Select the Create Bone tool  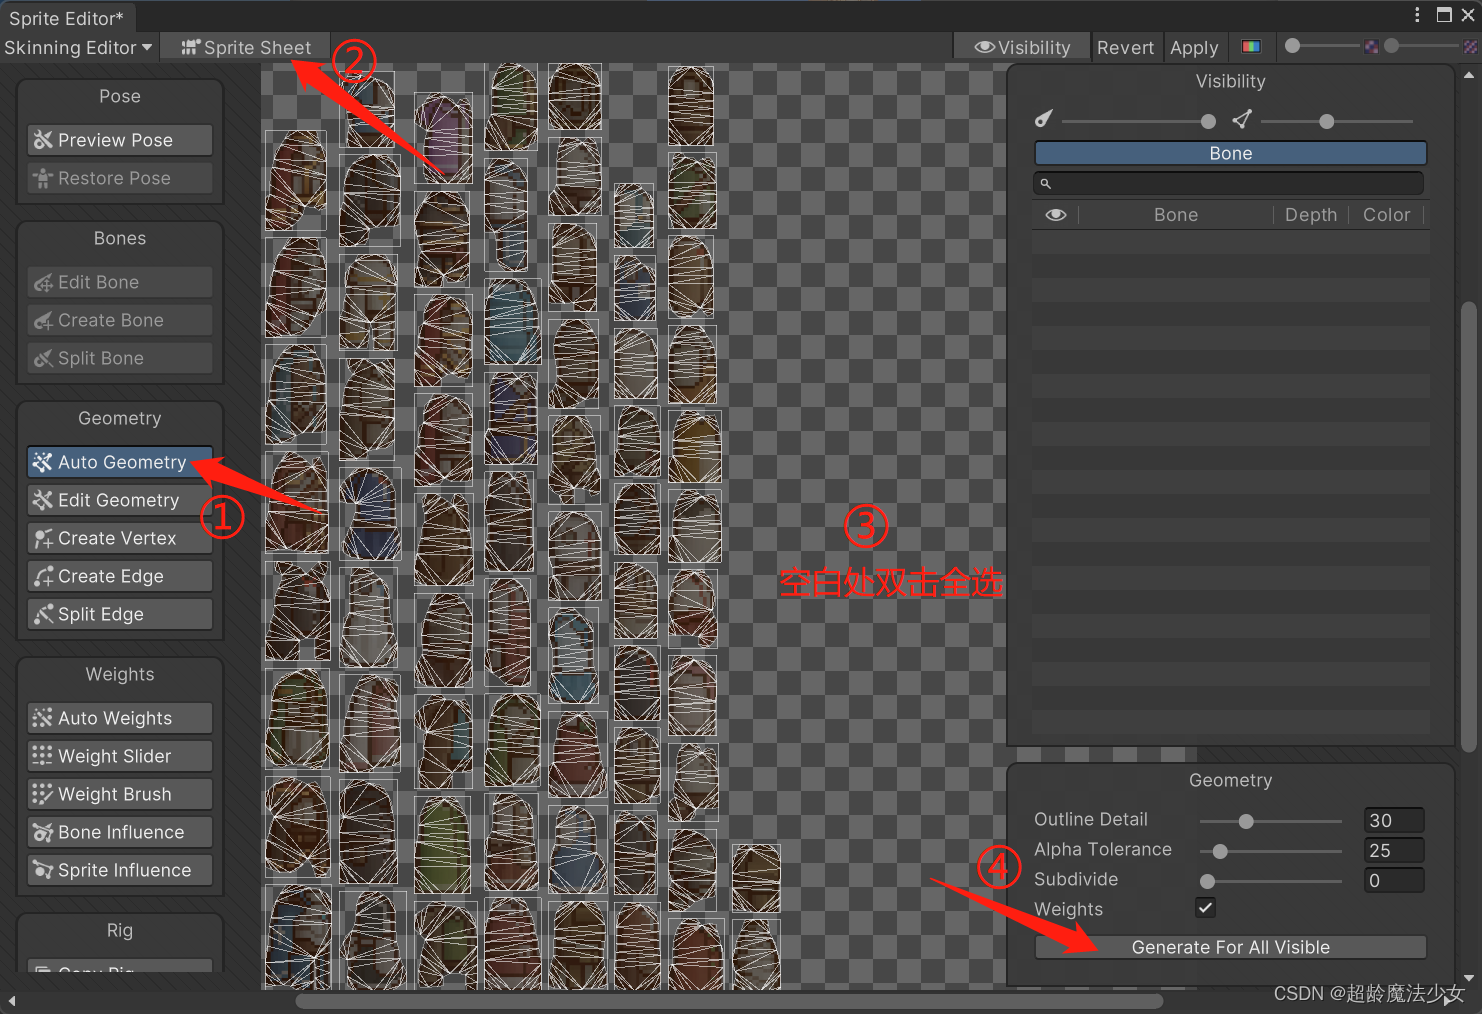point(120,320)
